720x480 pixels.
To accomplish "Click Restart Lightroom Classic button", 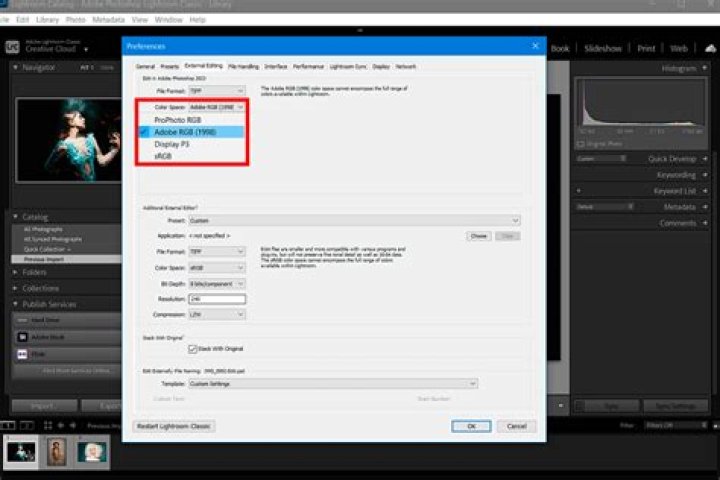I will (x=174, y=426).
